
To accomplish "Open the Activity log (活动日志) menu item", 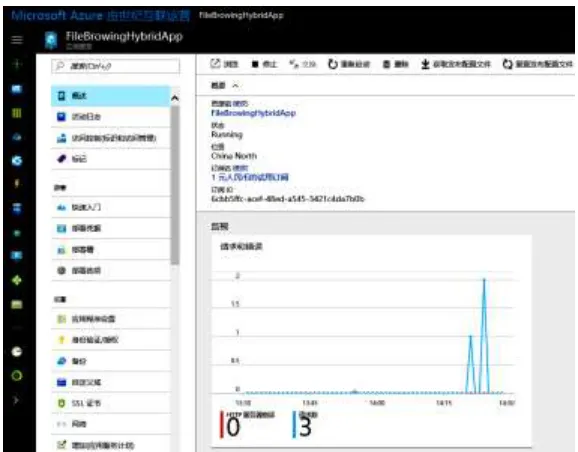I will pos(111,117).
